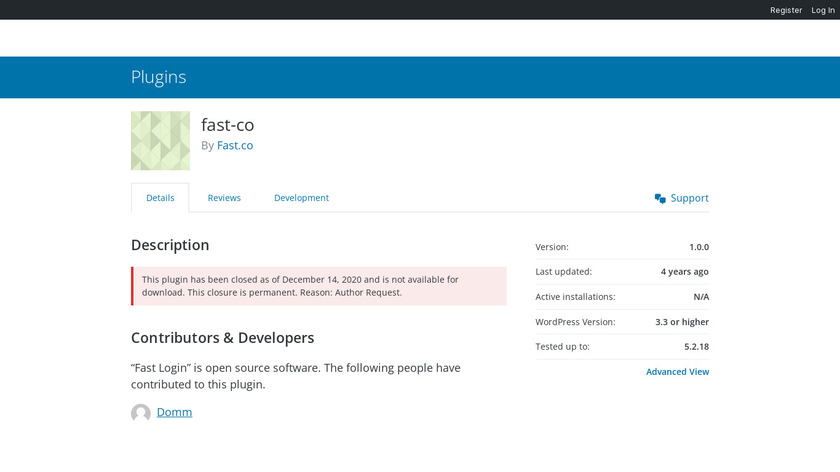Click the Log In link
The image size is (840, 472).
[821, 10]
